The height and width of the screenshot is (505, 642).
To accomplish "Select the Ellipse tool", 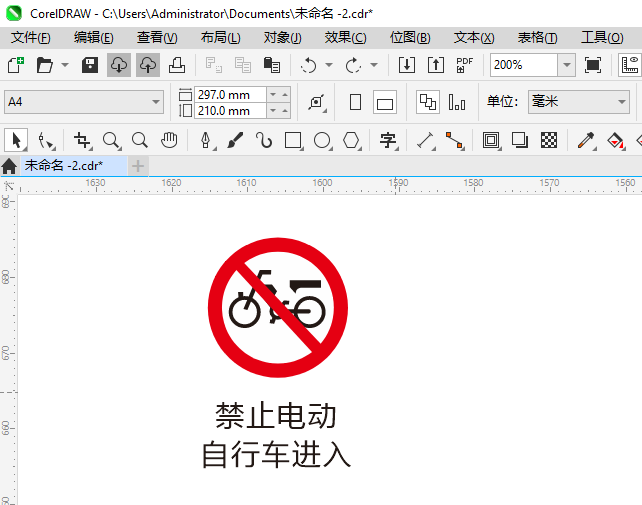I will point(322,140).
